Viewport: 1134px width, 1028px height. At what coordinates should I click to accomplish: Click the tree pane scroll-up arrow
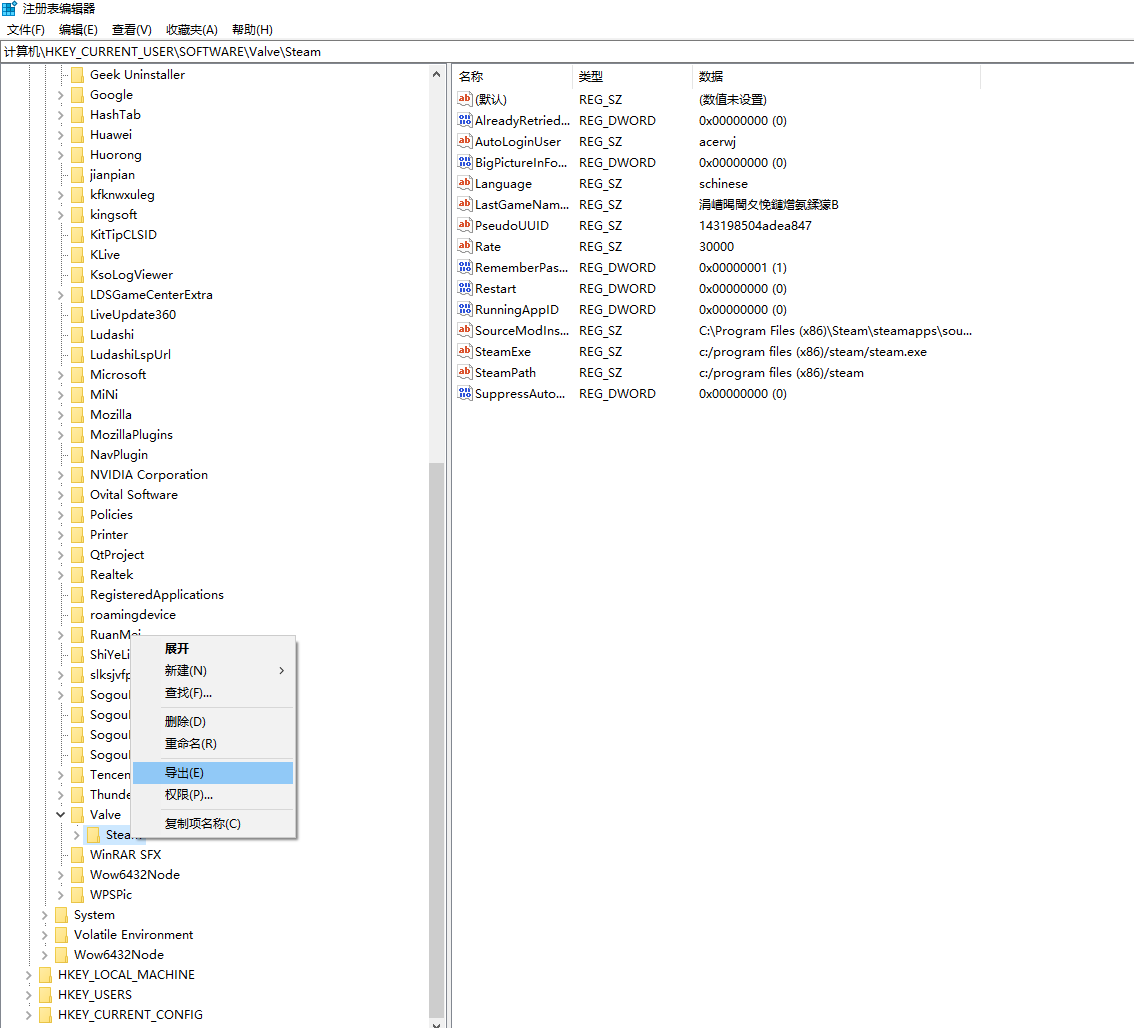tap(436, 74)
